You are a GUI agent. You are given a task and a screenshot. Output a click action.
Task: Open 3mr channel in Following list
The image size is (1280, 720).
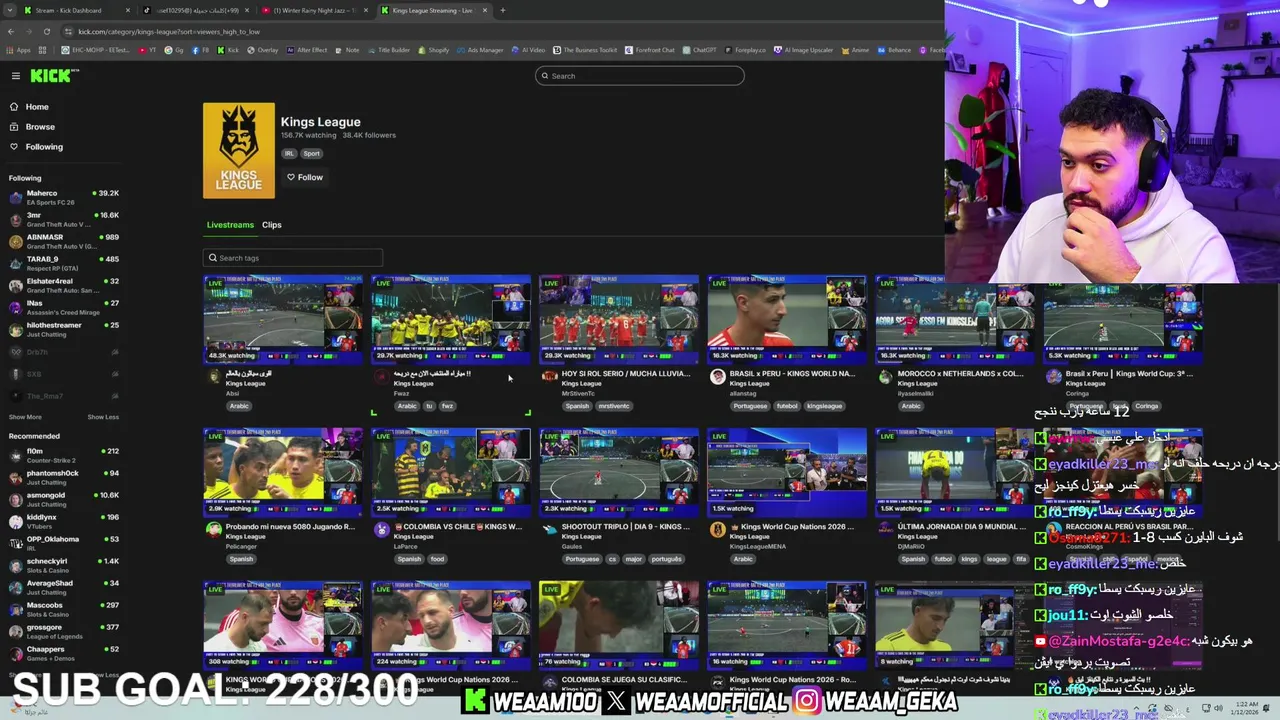[62, 219]
